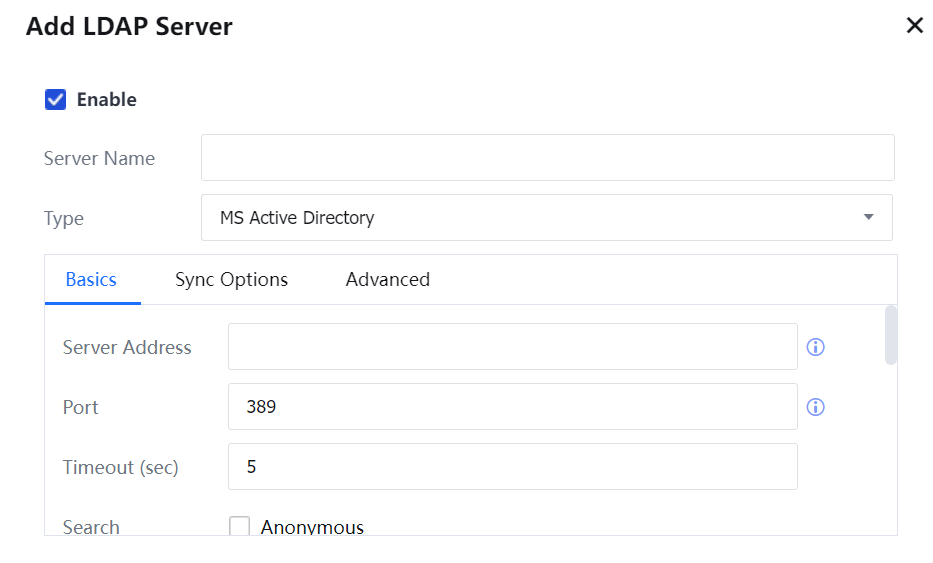The height and width of the screenshot is (563, 933).
Task: Go to the Advanced tab
Action: click(387, 279)
